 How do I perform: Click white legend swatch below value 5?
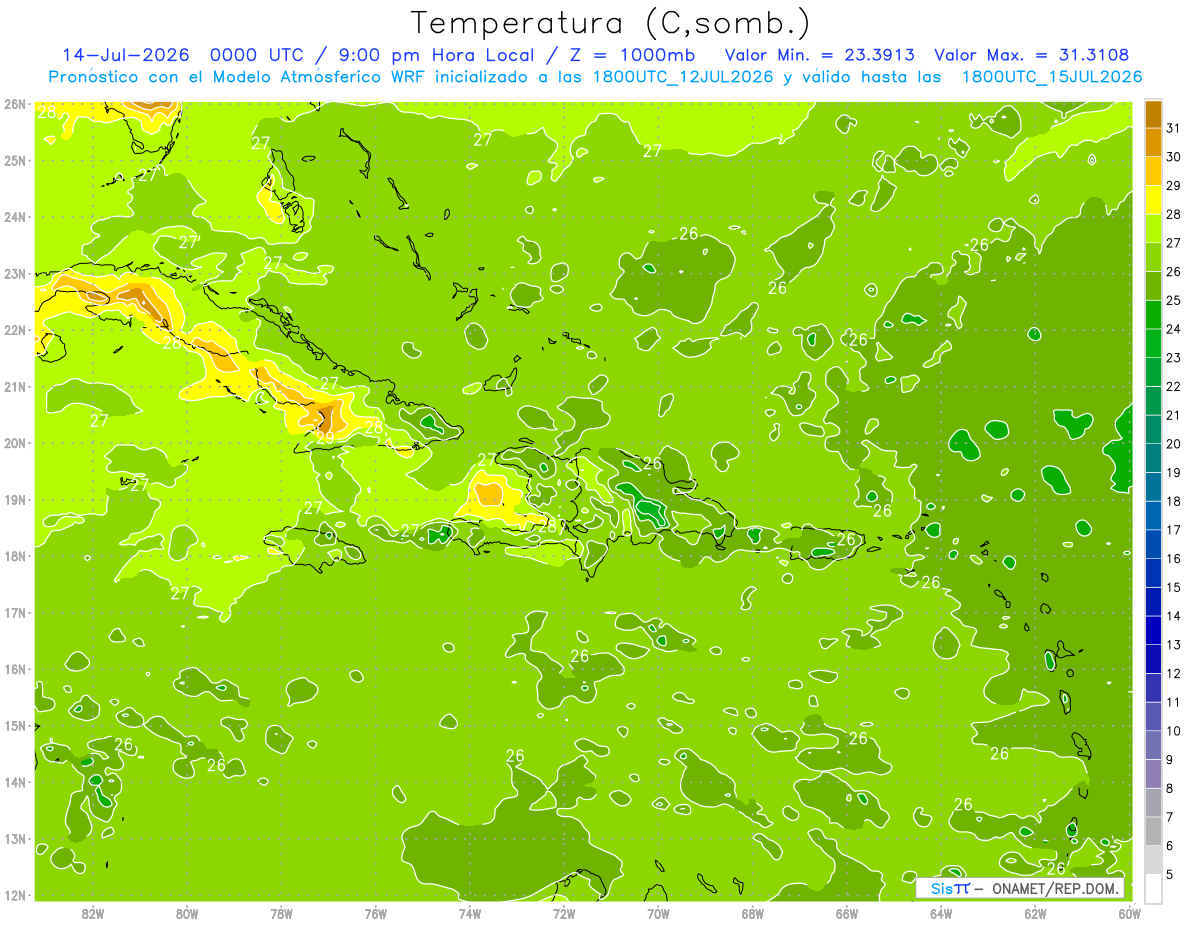click(x=1153, y=888)
